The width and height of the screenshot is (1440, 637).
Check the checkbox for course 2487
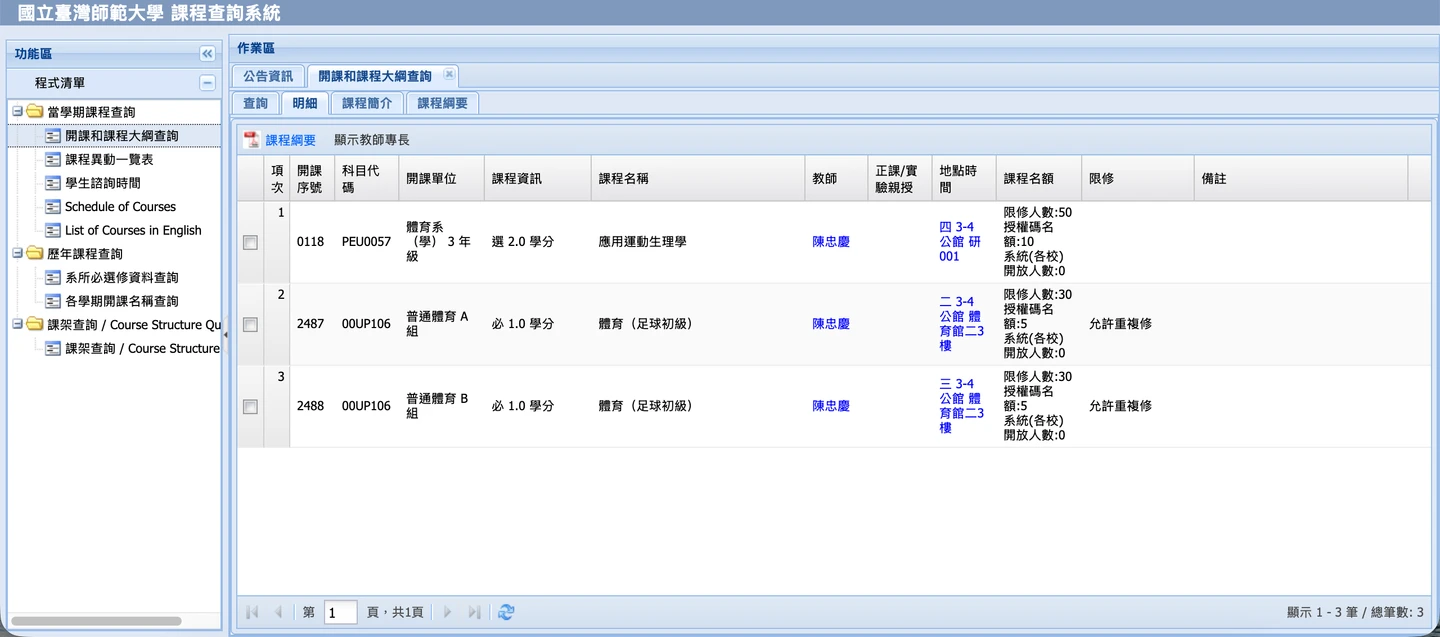(x=250, y=325)
